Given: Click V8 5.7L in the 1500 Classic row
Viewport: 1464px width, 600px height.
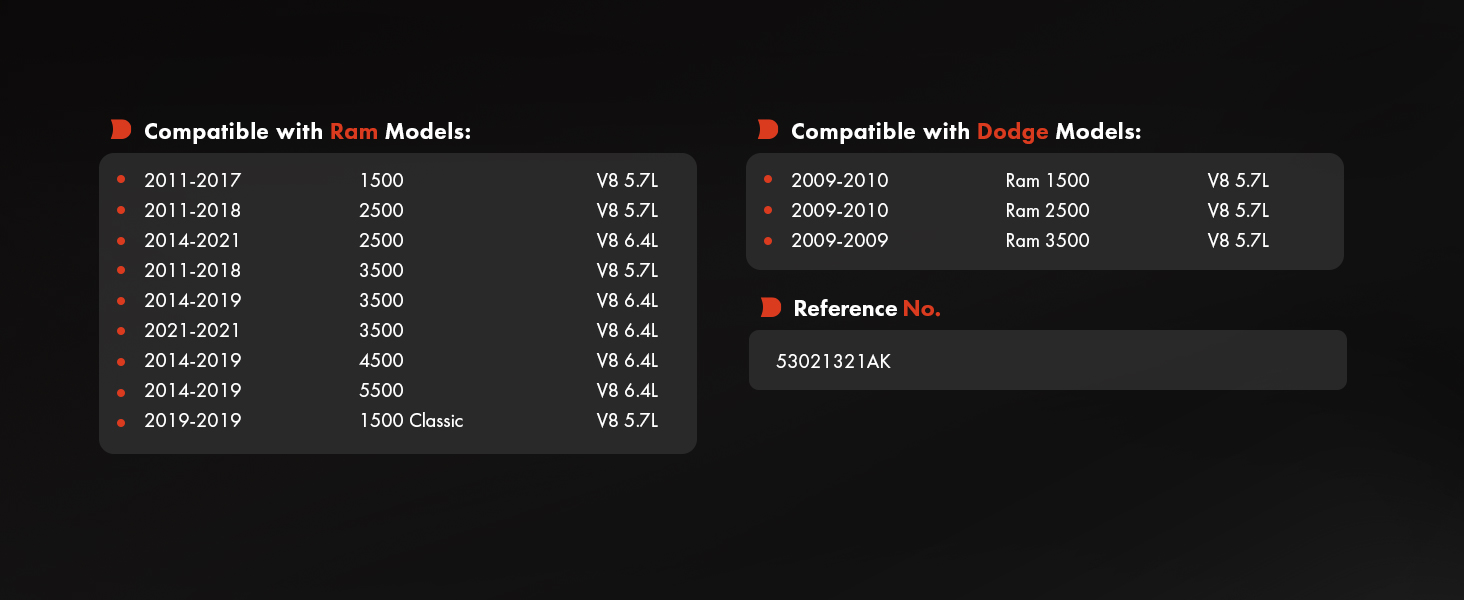Looking at the screenshot, I should pyautogui.click(x=627, y=421).
